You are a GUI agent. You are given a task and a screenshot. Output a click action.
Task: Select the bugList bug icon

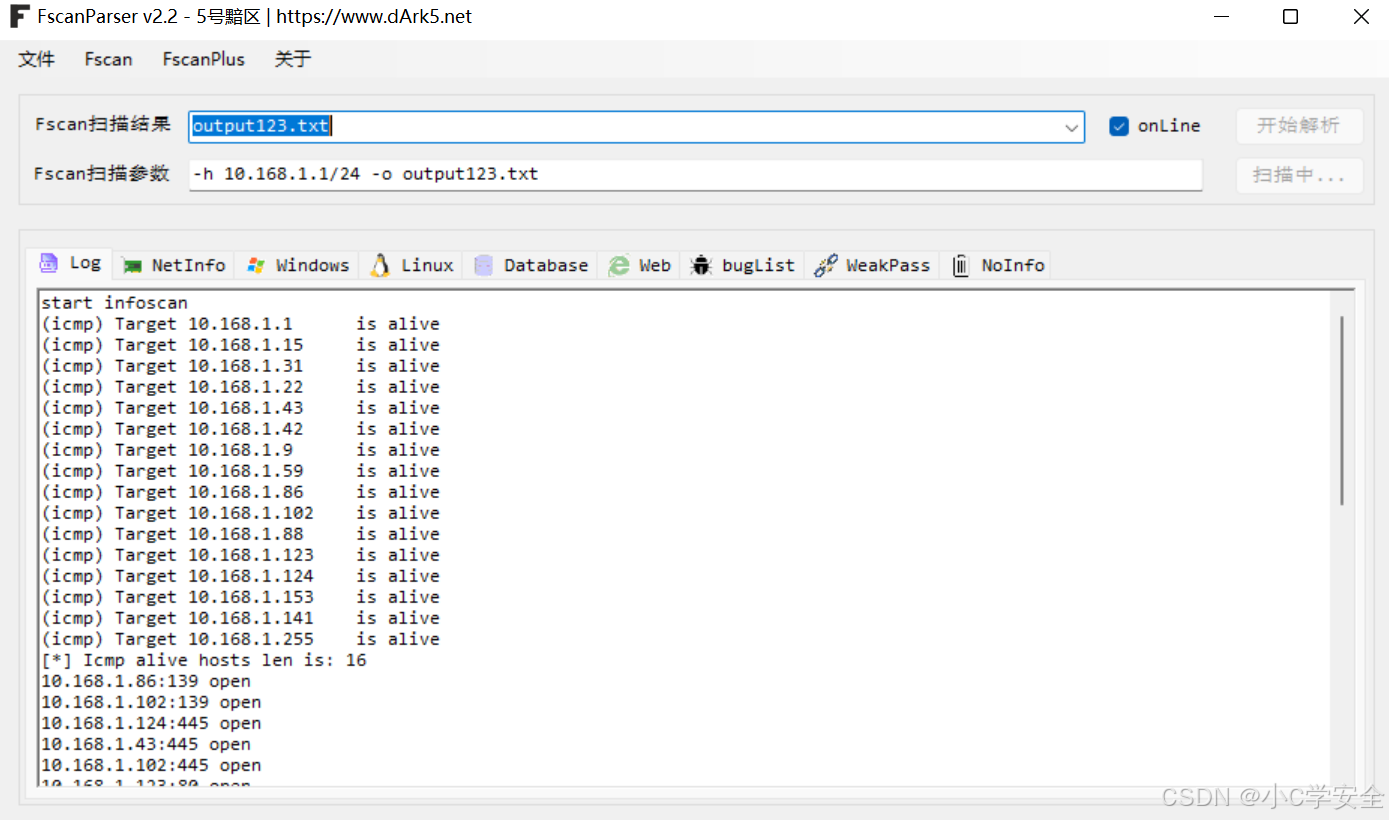(x=700, y=264)
